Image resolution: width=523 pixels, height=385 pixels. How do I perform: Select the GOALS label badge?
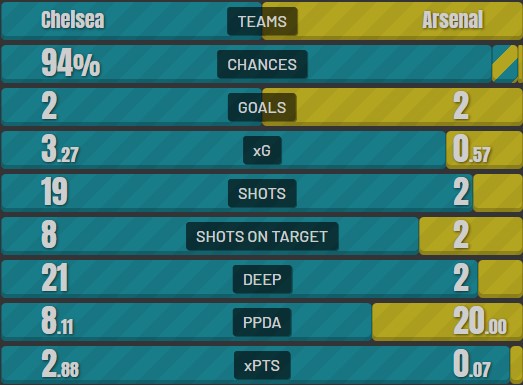point(262,107)
